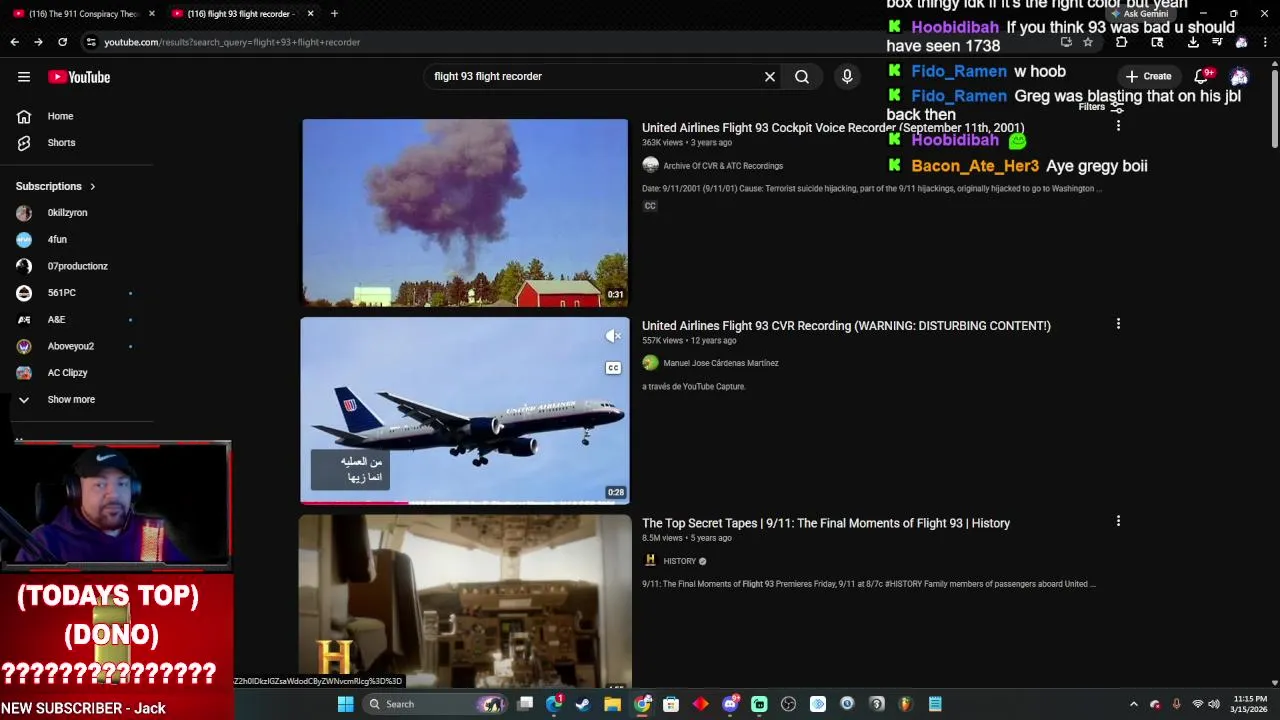Open YouTube notifications bell
This screenshot has width=1280, height=720.
(1202, 76)
